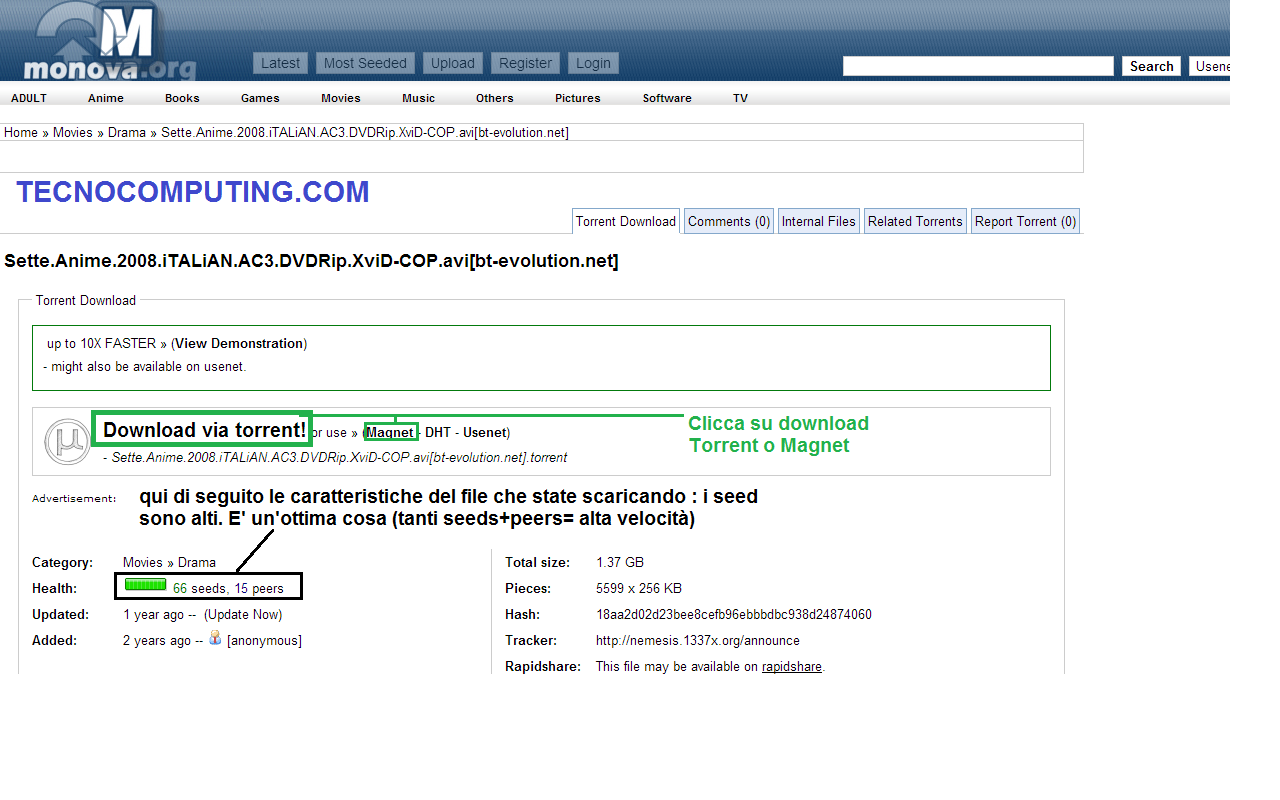The image size is (1280, 800).
Task: Click the Usenet button next to Search
Action: 1210,66
